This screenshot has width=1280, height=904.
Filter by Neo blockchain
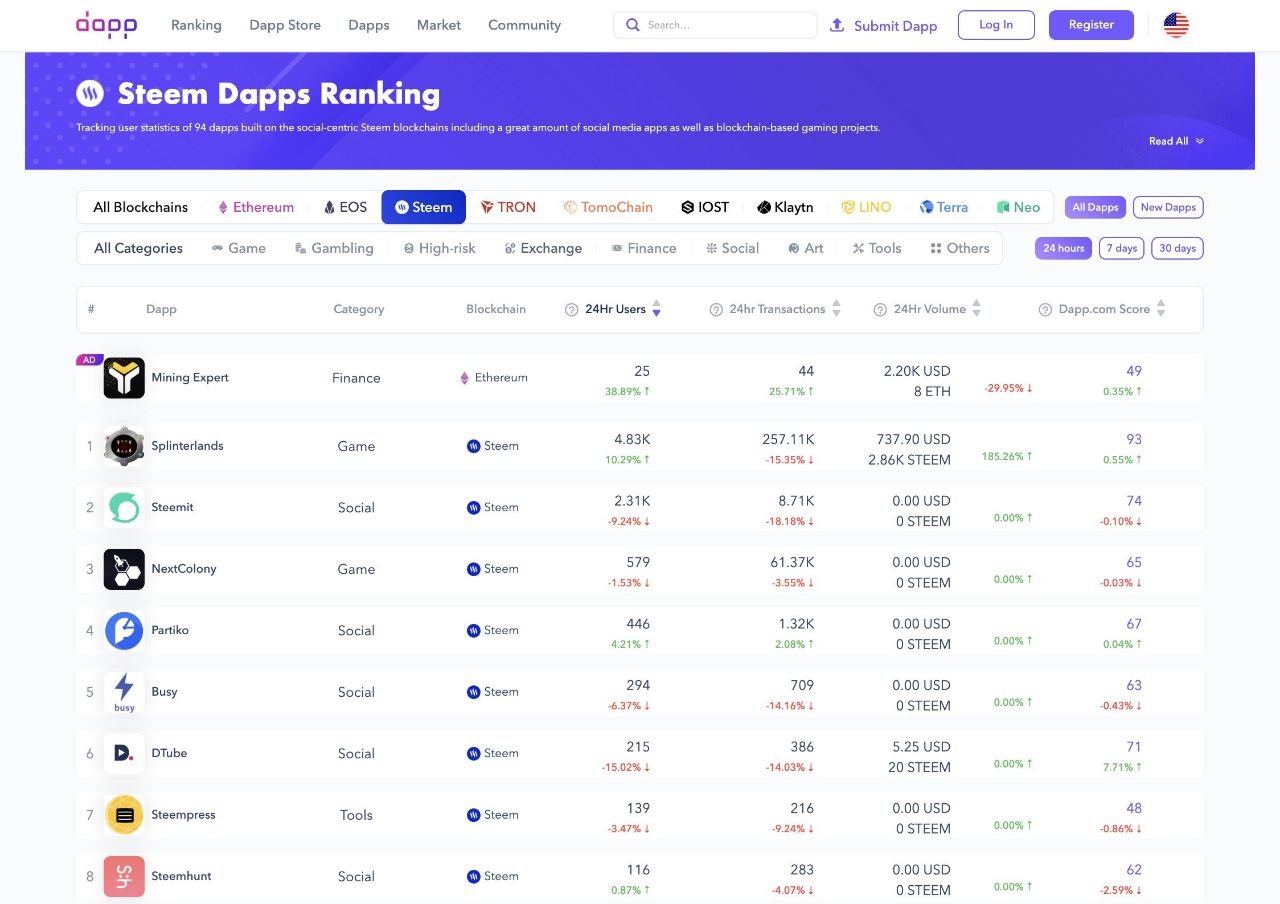(1018, 207)
